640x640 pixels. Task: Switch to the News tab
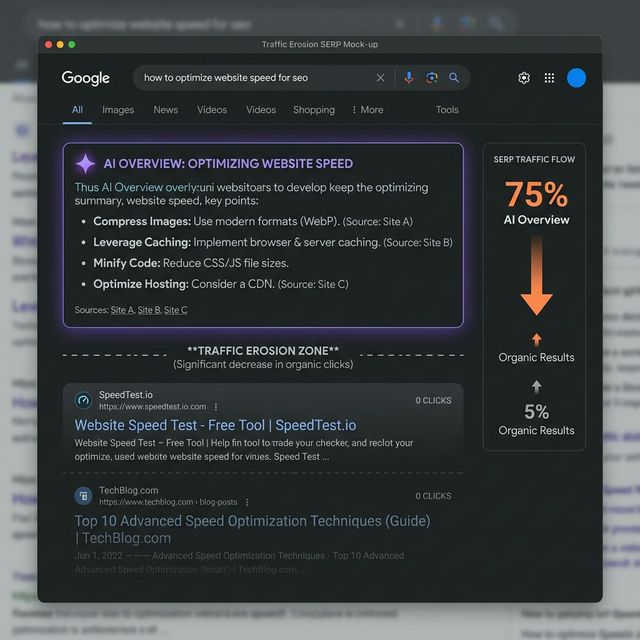[x=166, y=110]
